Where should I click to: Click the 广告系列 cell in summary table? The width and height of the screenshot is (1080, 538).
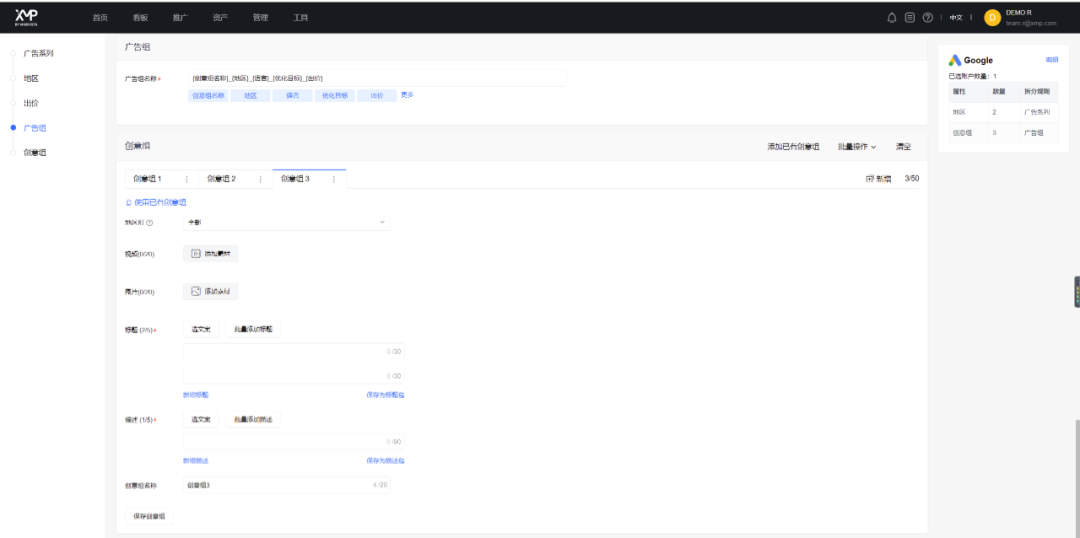[1037, 111]
